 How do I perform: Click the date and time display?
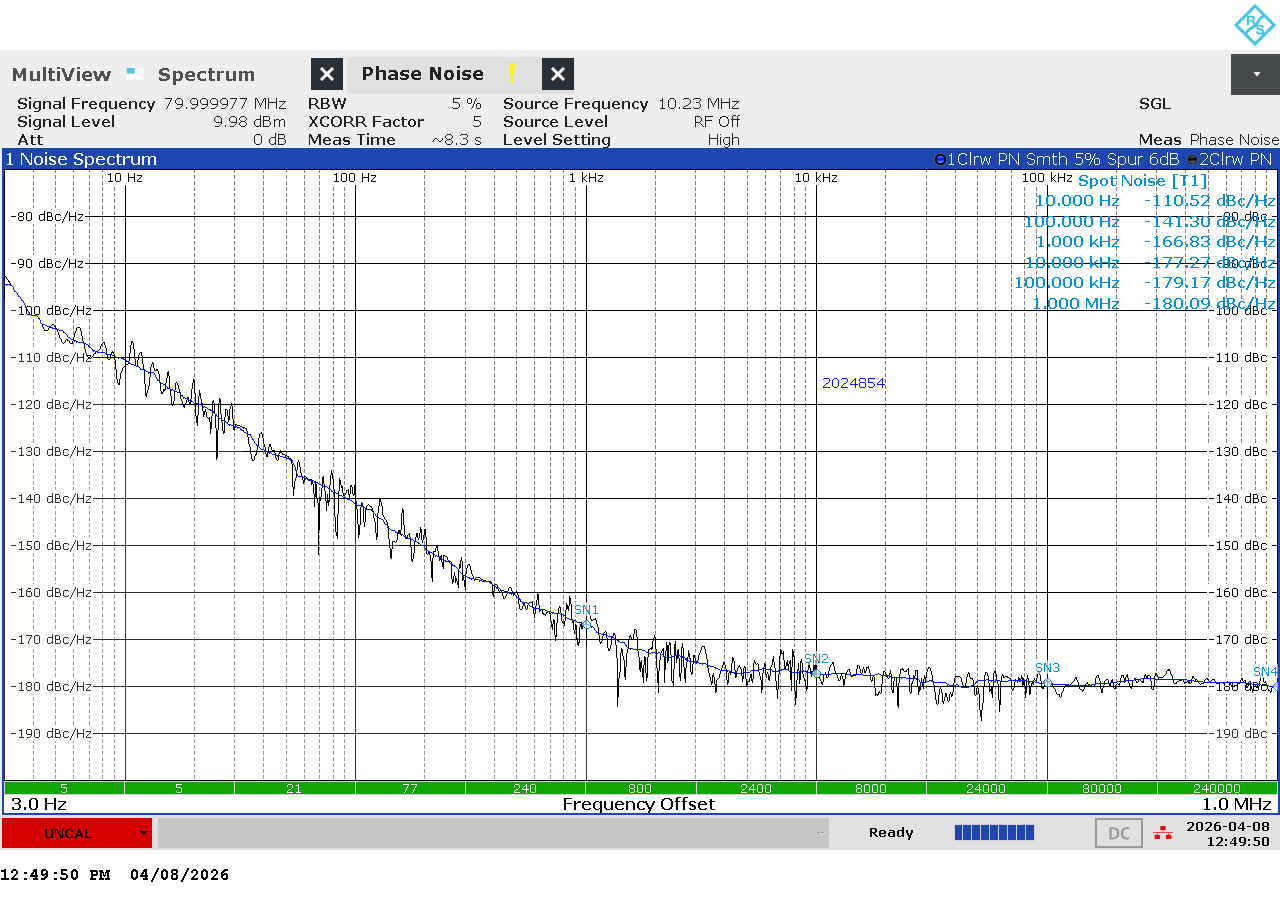(1227, 833)
